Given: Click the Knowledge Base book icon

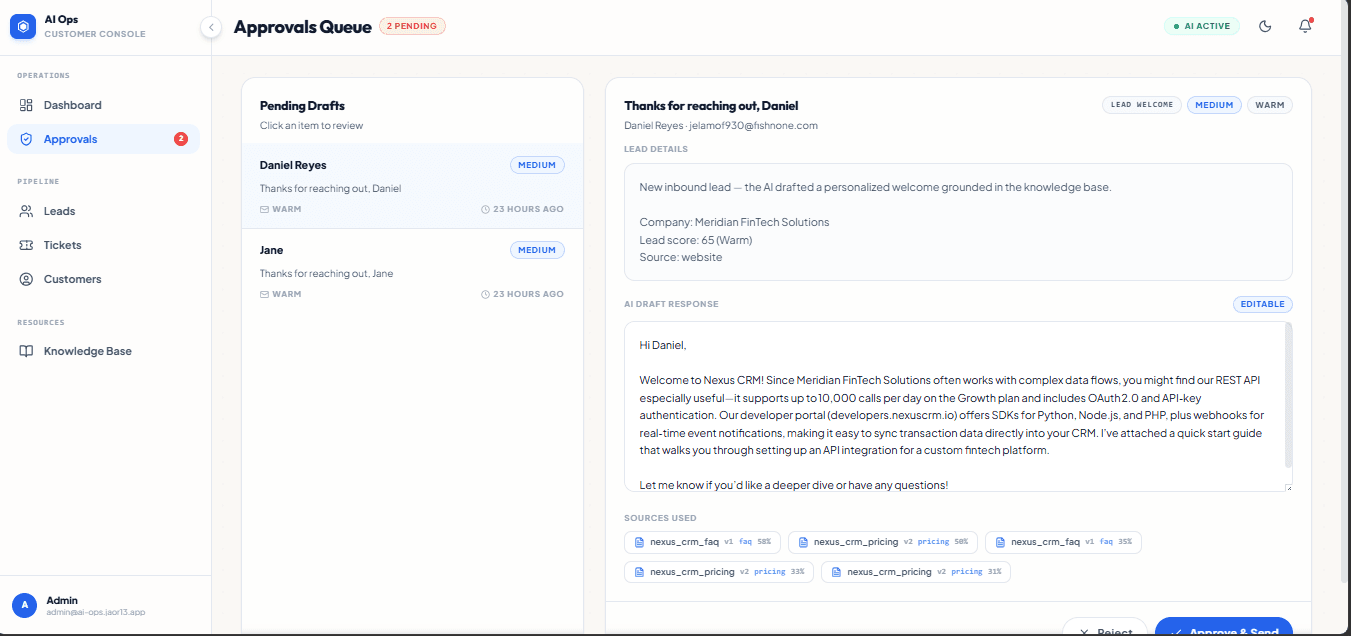Looking at the screenshot, I should click(26, 351).
